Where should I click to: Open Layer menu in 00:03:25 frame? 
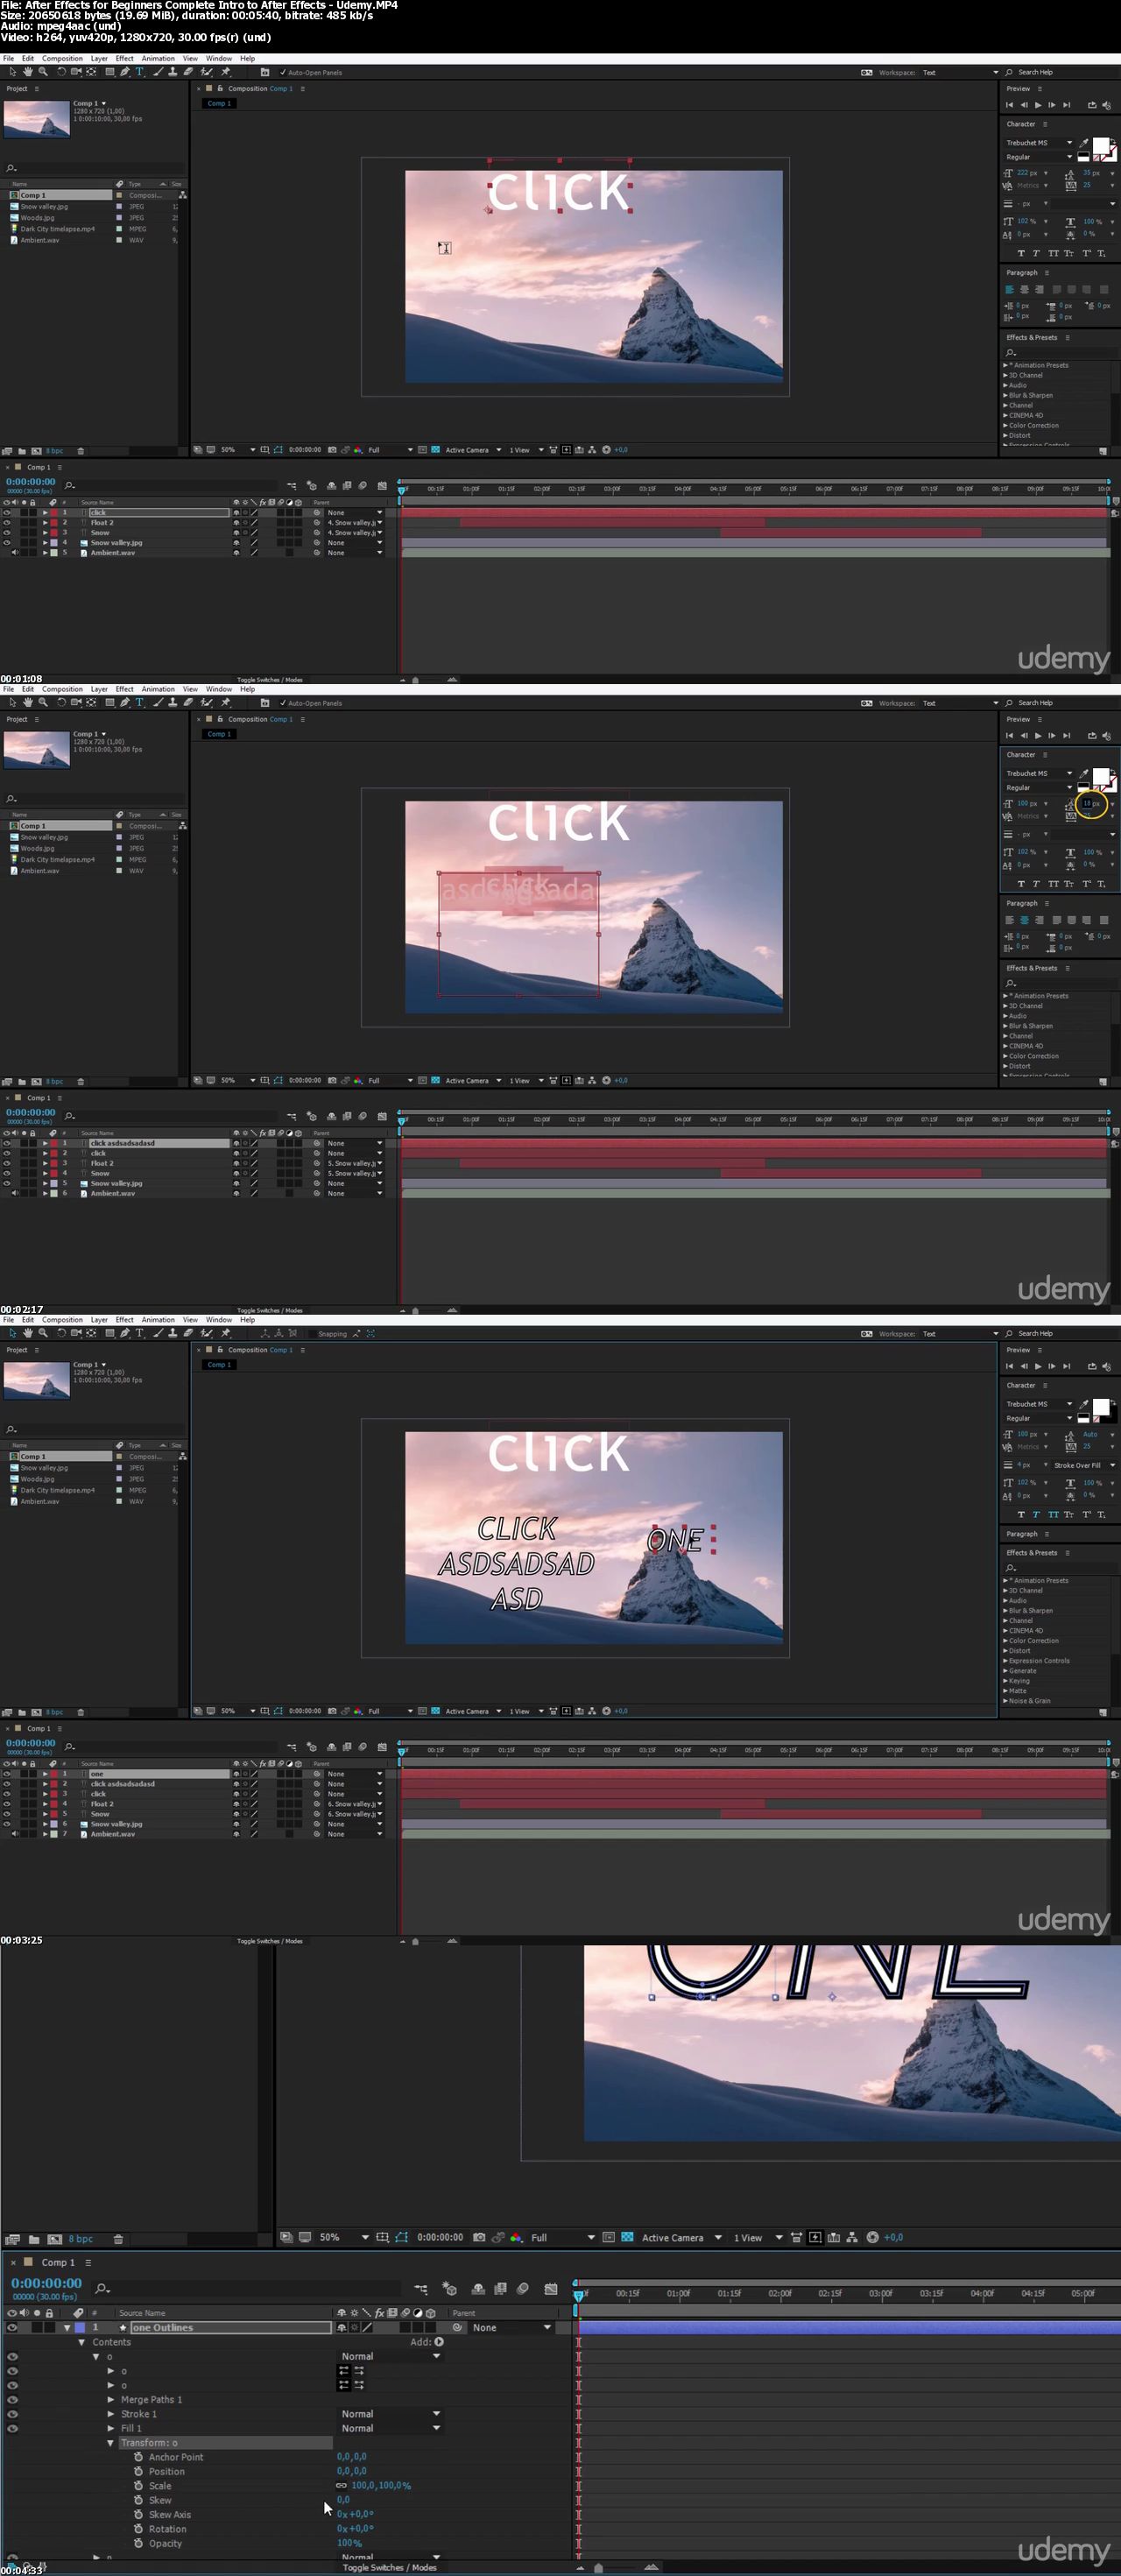click(x=99, y=1319)
